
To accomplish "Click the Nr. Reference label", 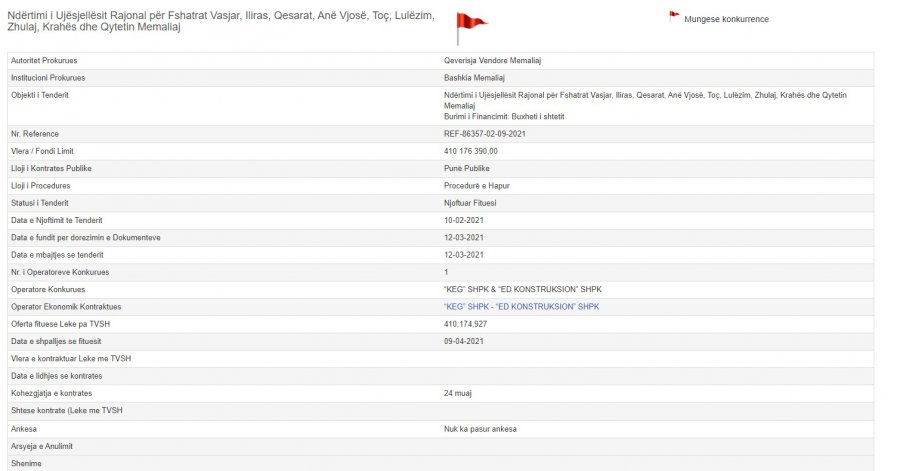I will 35,134.
